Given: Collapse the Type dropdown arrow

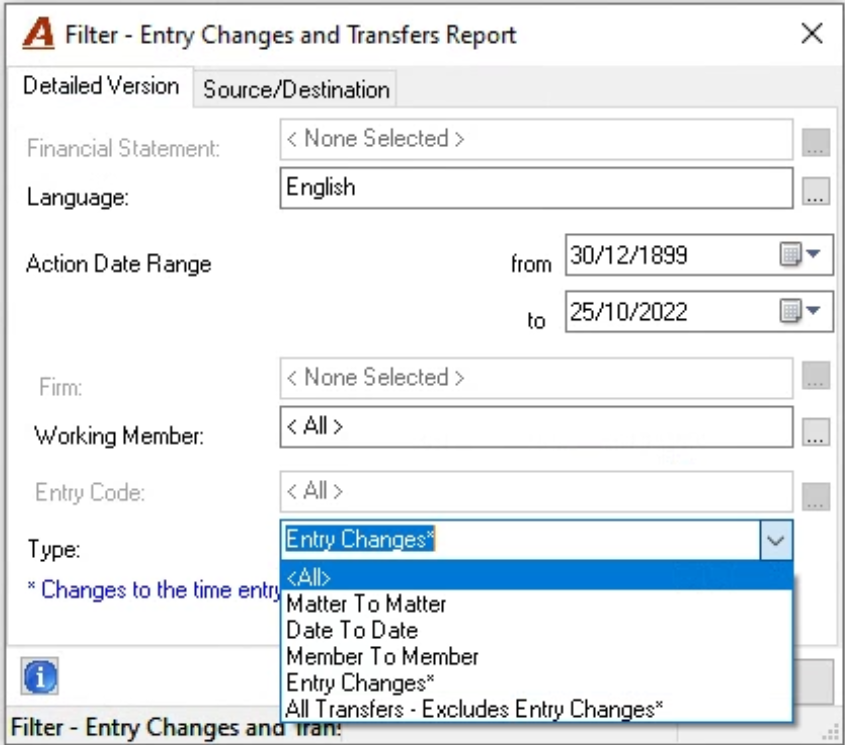Looking at the screenshot, I should (x=775, y=540).
